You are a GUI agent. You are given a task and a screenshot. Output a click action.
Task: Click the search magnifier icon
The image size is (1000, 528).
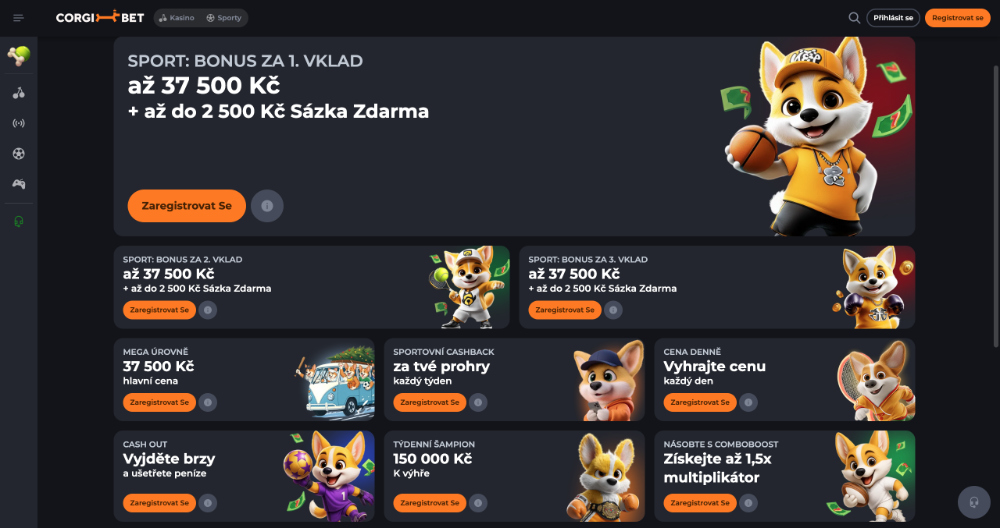(x=854, y=18)
